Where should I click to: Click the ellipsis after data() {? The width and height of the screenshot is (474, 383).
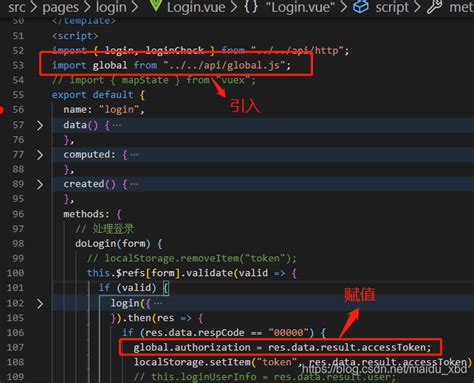(x=117, y=125)
